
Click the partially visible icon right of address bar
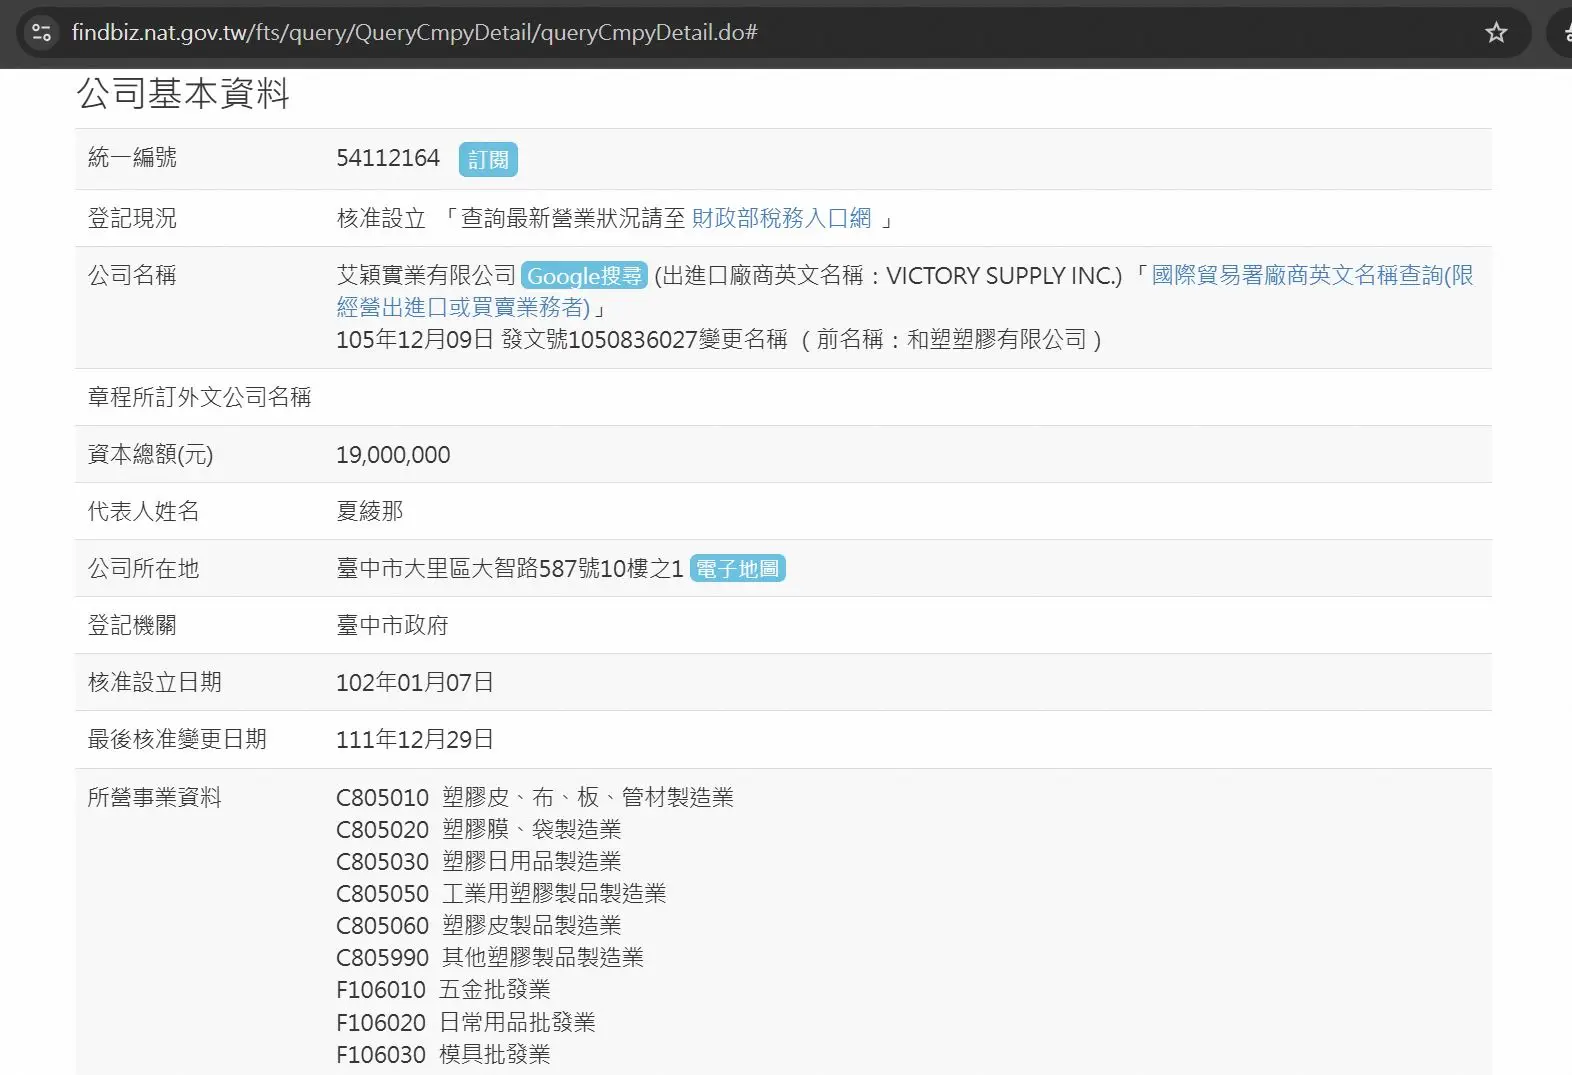click(x=1562, y=33)
